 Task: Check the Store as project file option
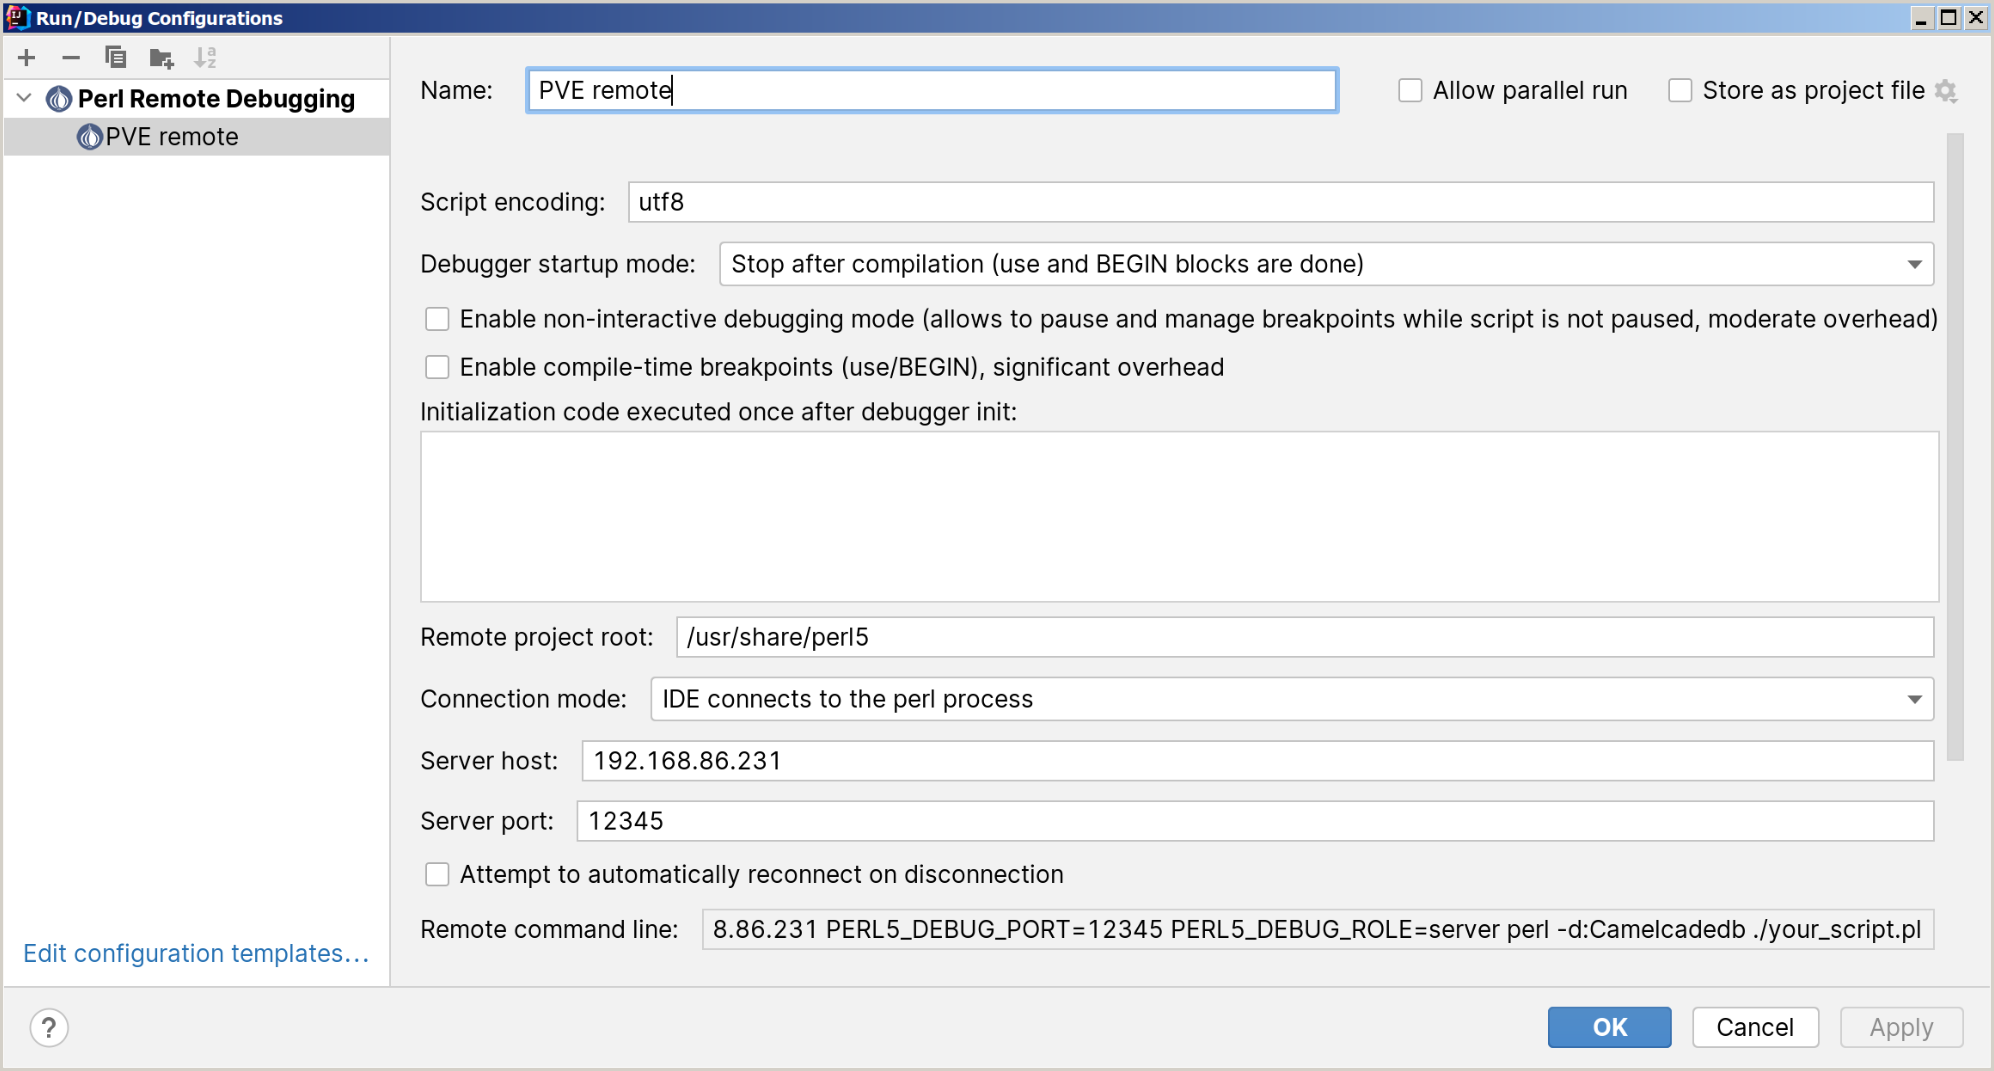click(1680, 91)
